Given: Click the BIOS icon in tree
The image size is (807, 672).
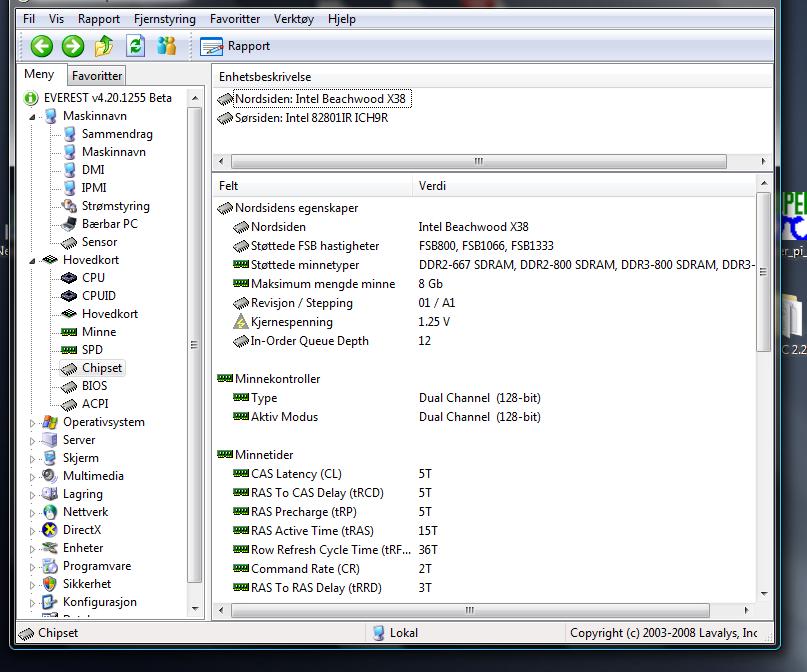Looking at the screenshot, I should [69, 386].
